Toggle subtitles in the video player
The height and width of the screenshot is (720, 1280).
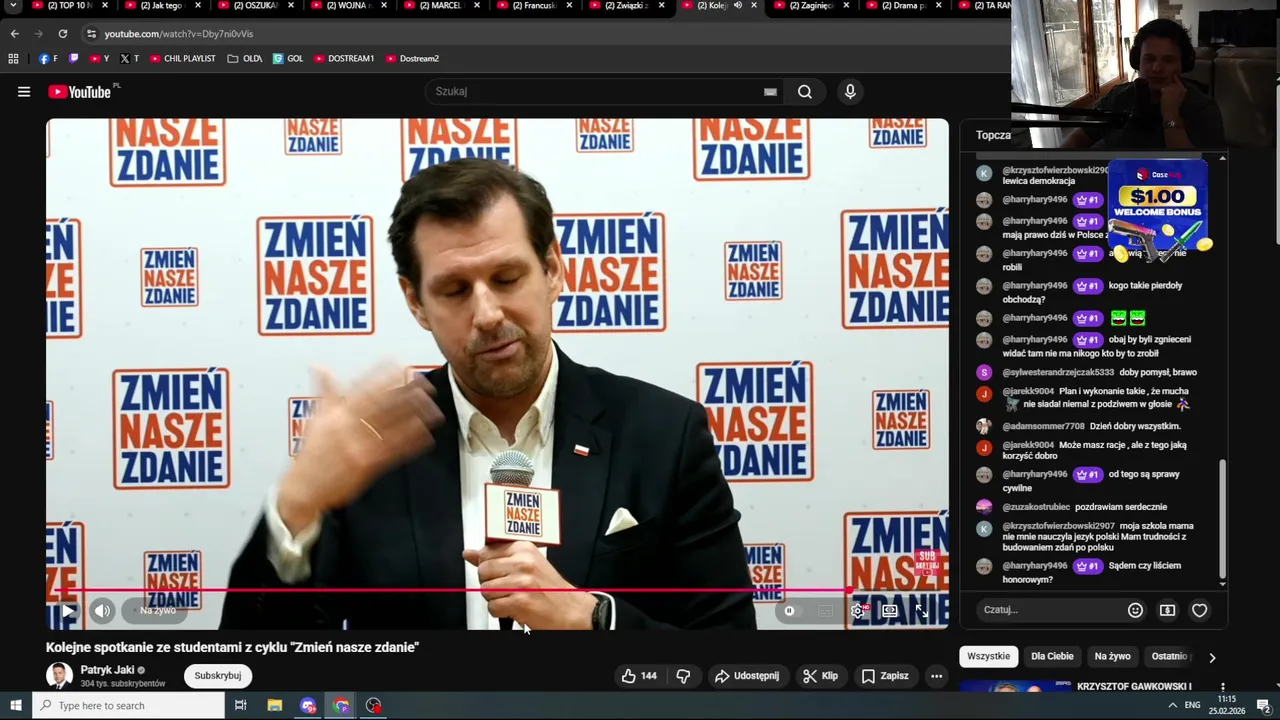point(825,610)
